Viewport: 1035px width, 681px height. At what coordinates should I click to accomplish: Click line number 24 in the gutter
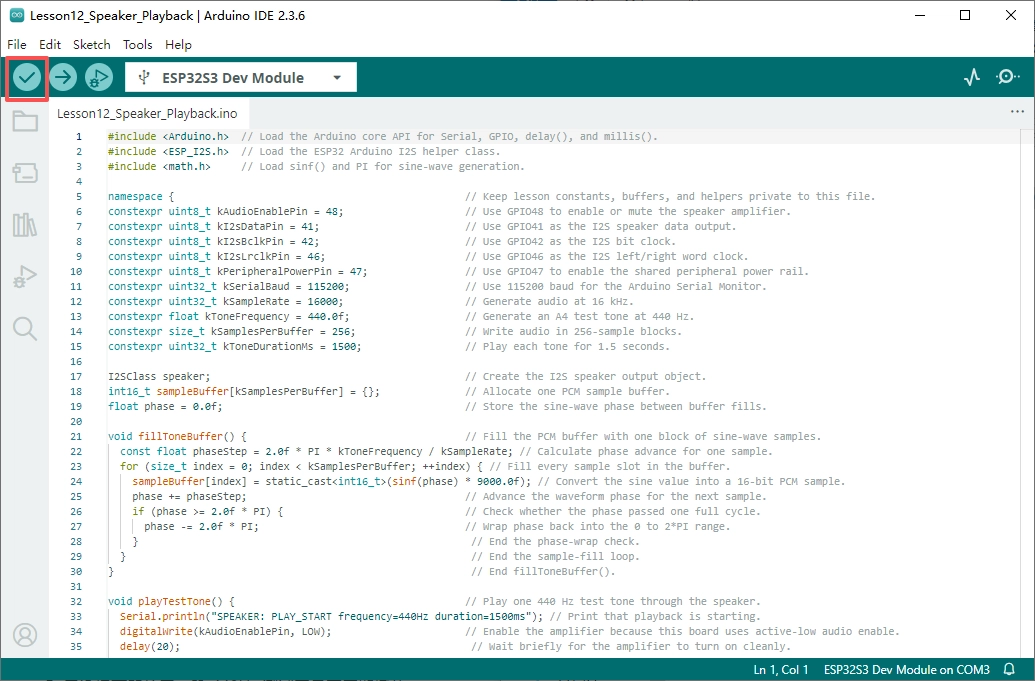76,482
